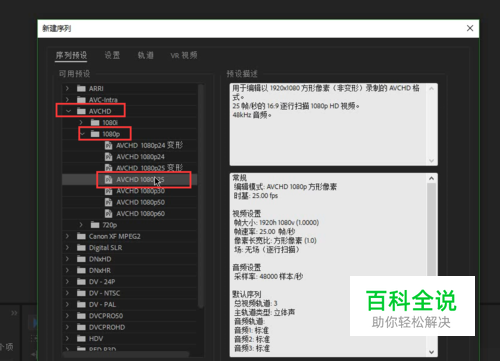Expand the HDV folder chevron
The height and width of the screenshot is (361, 500).
click(67, 338)
